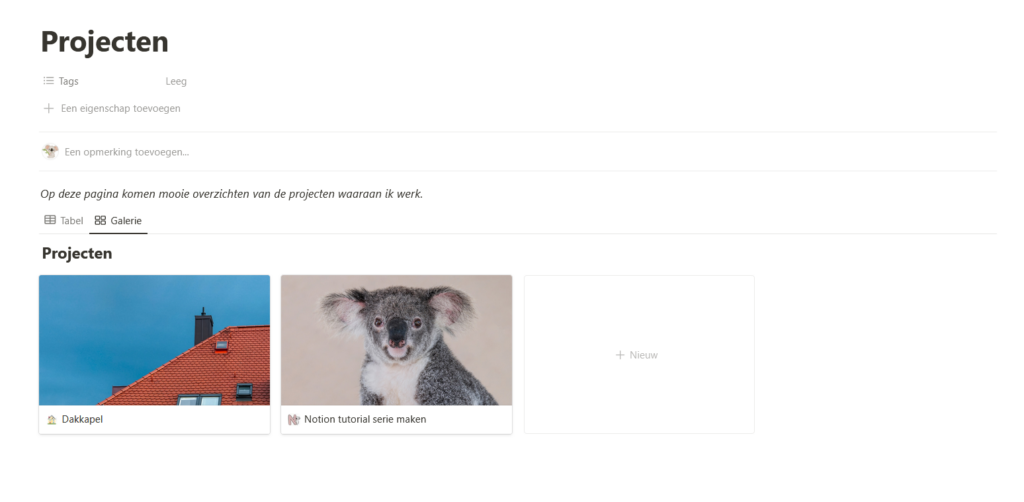Click the italic page description text

(232, 194)
